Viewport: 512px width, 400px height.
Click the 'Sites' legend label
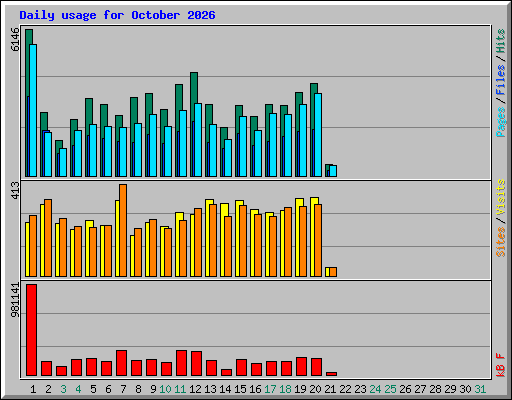pos(501,242)
